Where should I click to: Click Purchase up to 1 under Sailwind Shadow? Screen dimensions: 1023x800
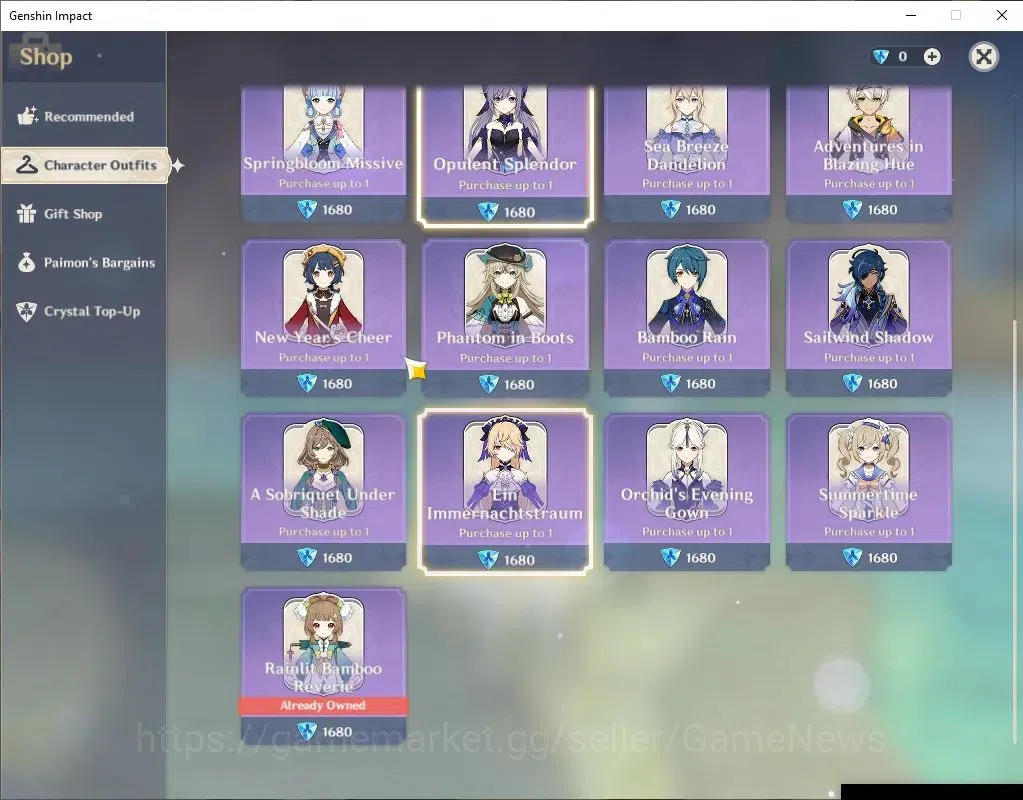pyautogui.click(x=868, y=358)
